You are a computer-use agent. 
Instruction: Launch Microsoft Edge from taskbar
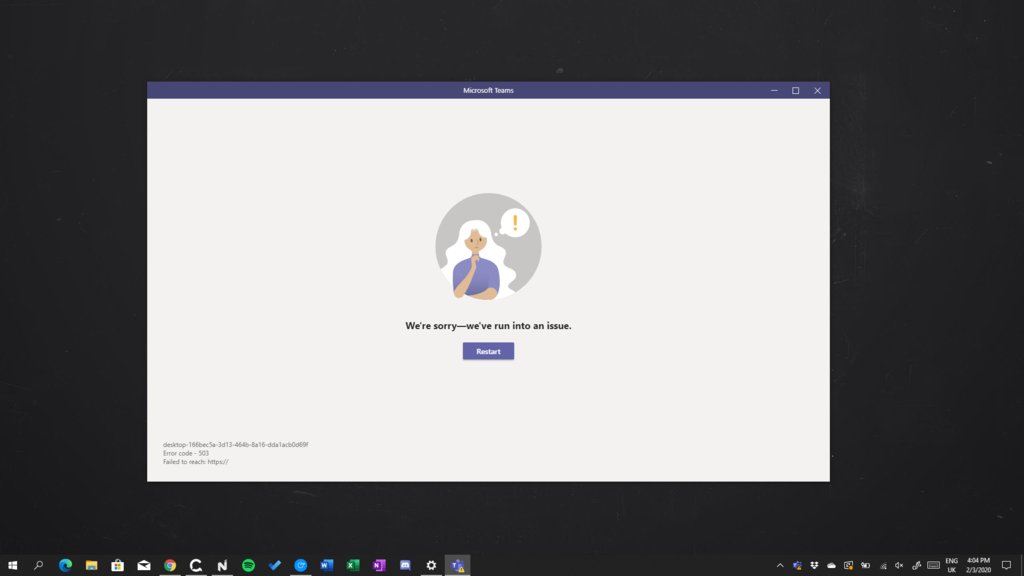[65, 565]
